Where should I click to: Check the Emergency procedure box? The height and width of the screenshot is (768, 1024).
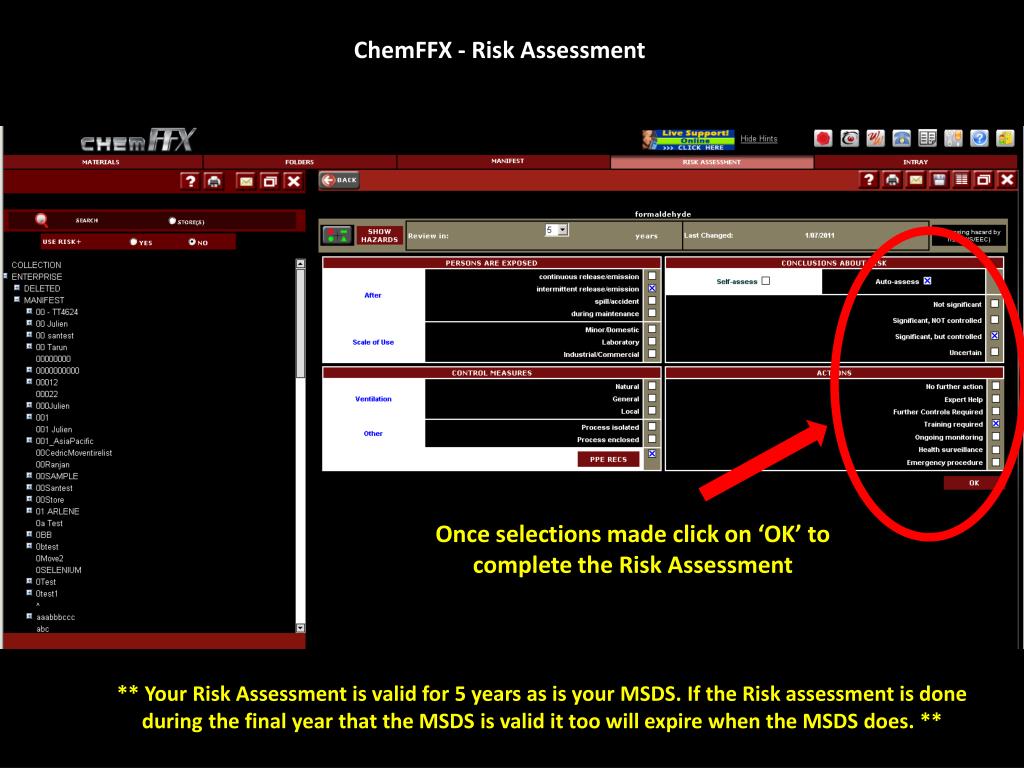click(995, 462)
